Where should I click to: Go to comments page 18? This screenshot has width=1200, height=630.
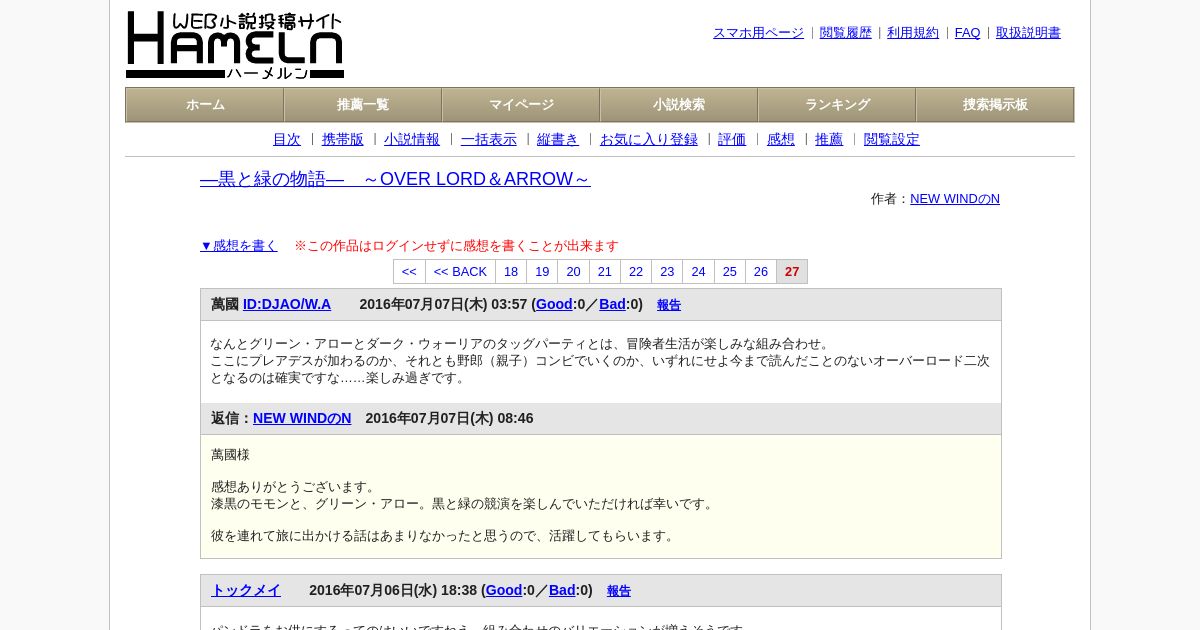click(x=511, y=272)
